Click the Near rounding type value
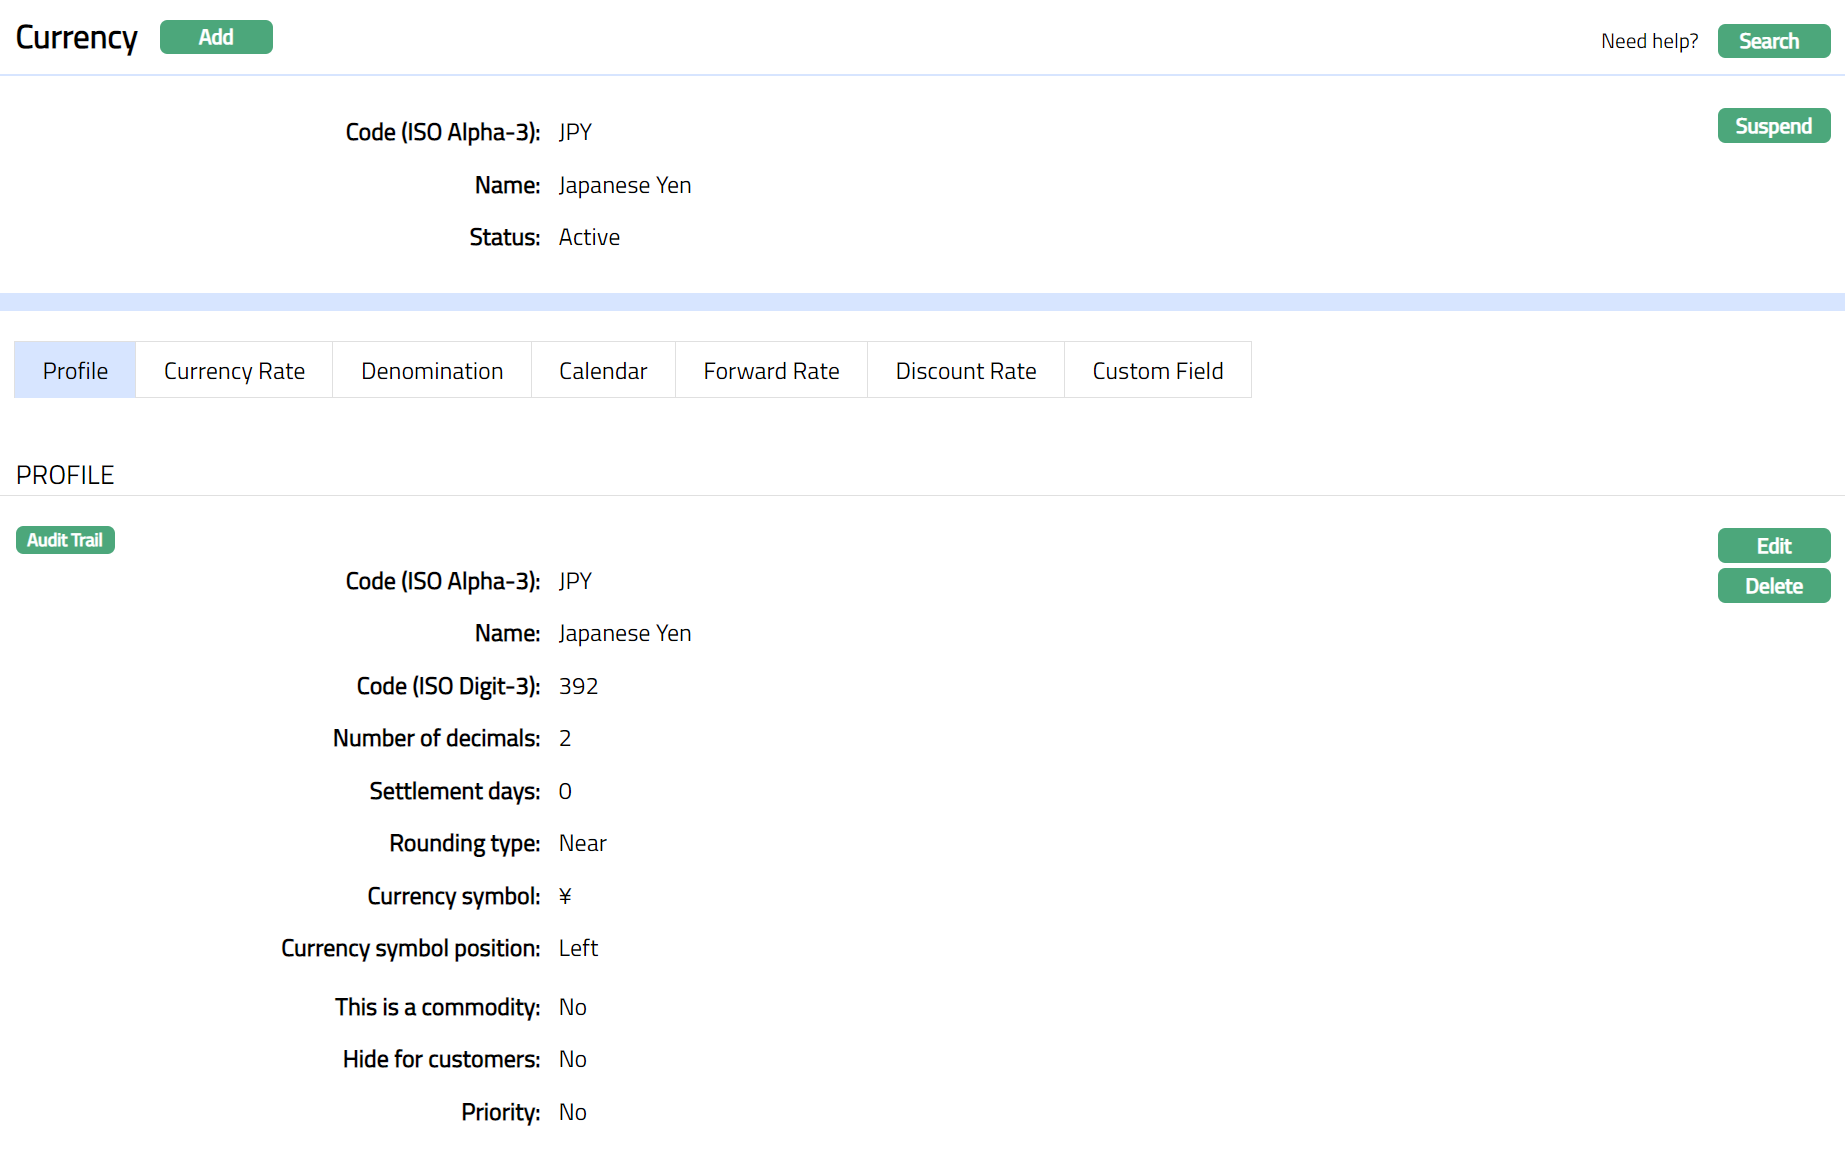This screenshot has width=1845, height=1149. pyautogui.click(x=582, y=844)
